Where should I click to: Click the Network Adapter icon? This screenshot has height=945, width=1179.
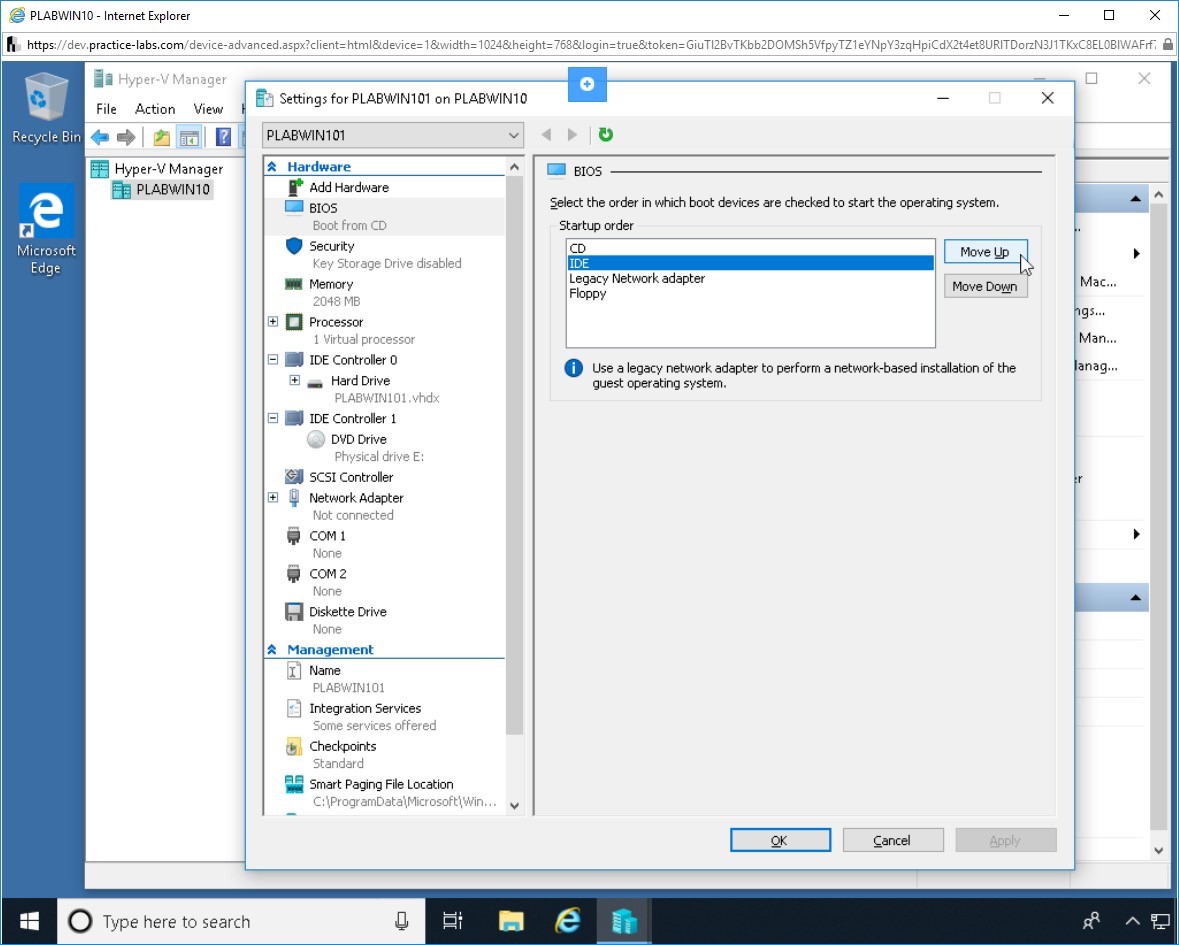click(x=294, y=498)
